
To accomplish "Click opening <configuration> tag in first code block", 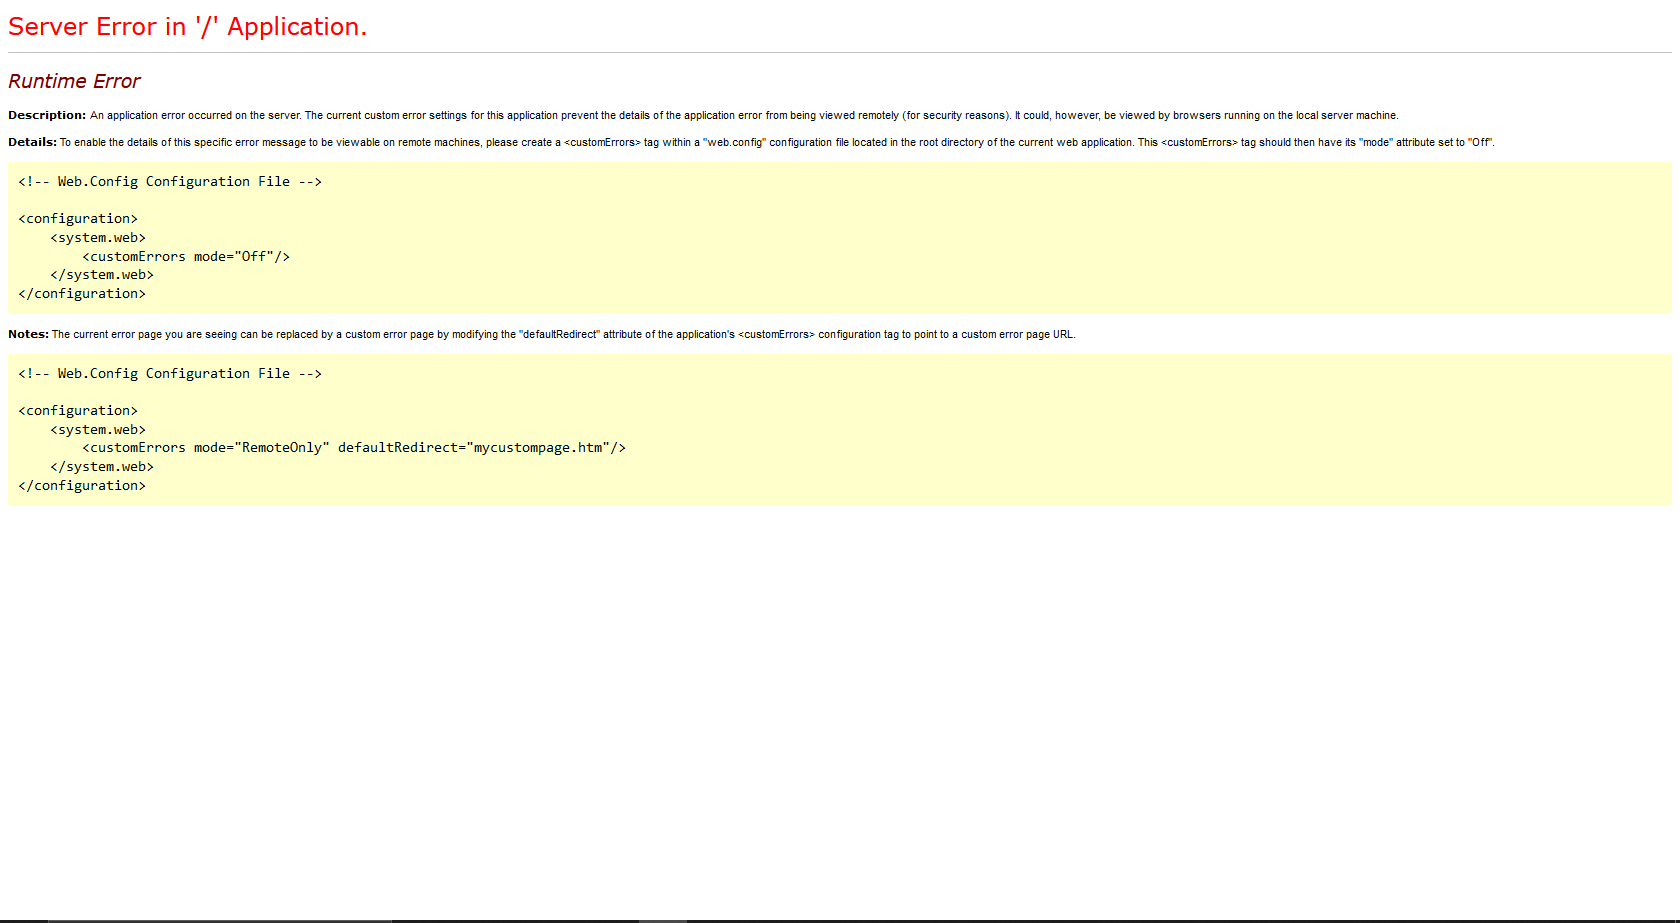I will point(78,218).
